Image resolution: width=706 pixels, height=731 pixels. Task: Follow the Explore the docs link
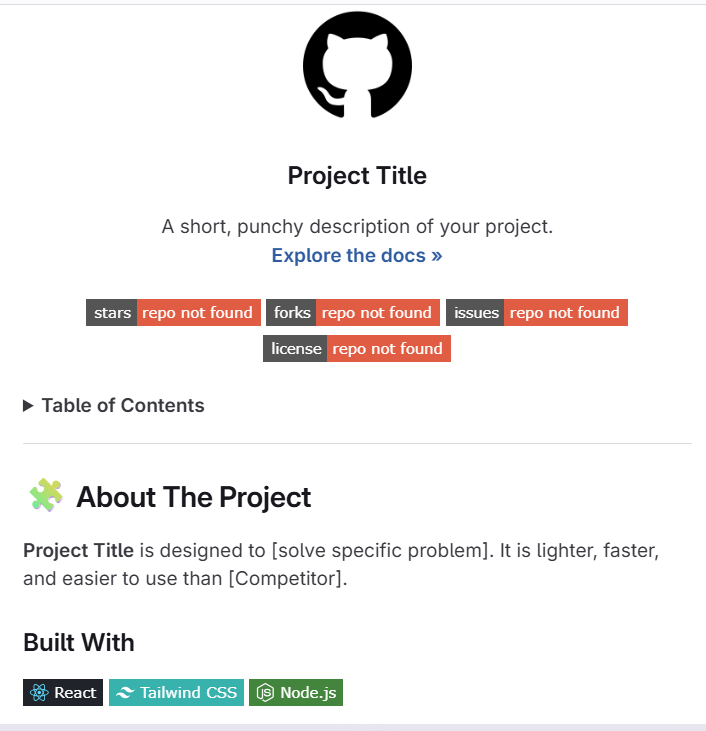click(x=357, y=255)
